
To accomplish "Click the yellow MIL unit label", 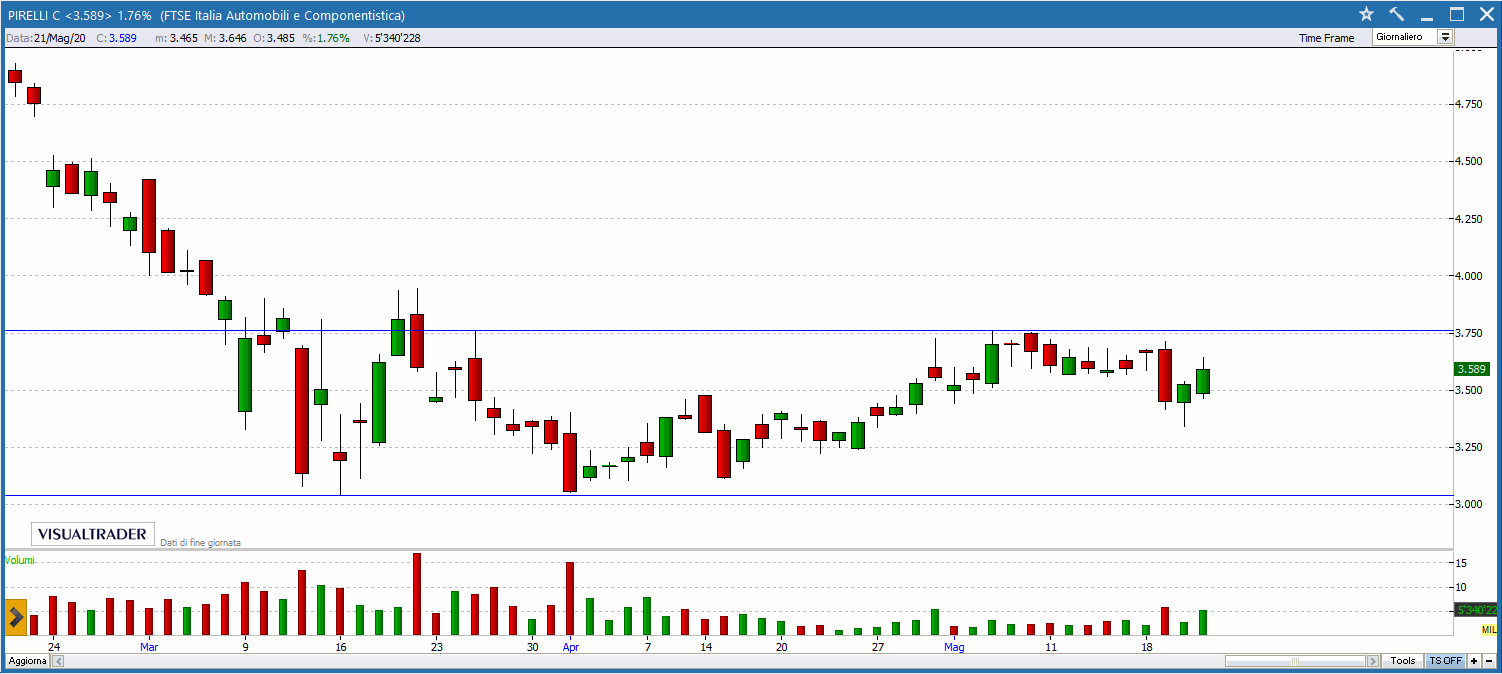I will click(1489, 629).
